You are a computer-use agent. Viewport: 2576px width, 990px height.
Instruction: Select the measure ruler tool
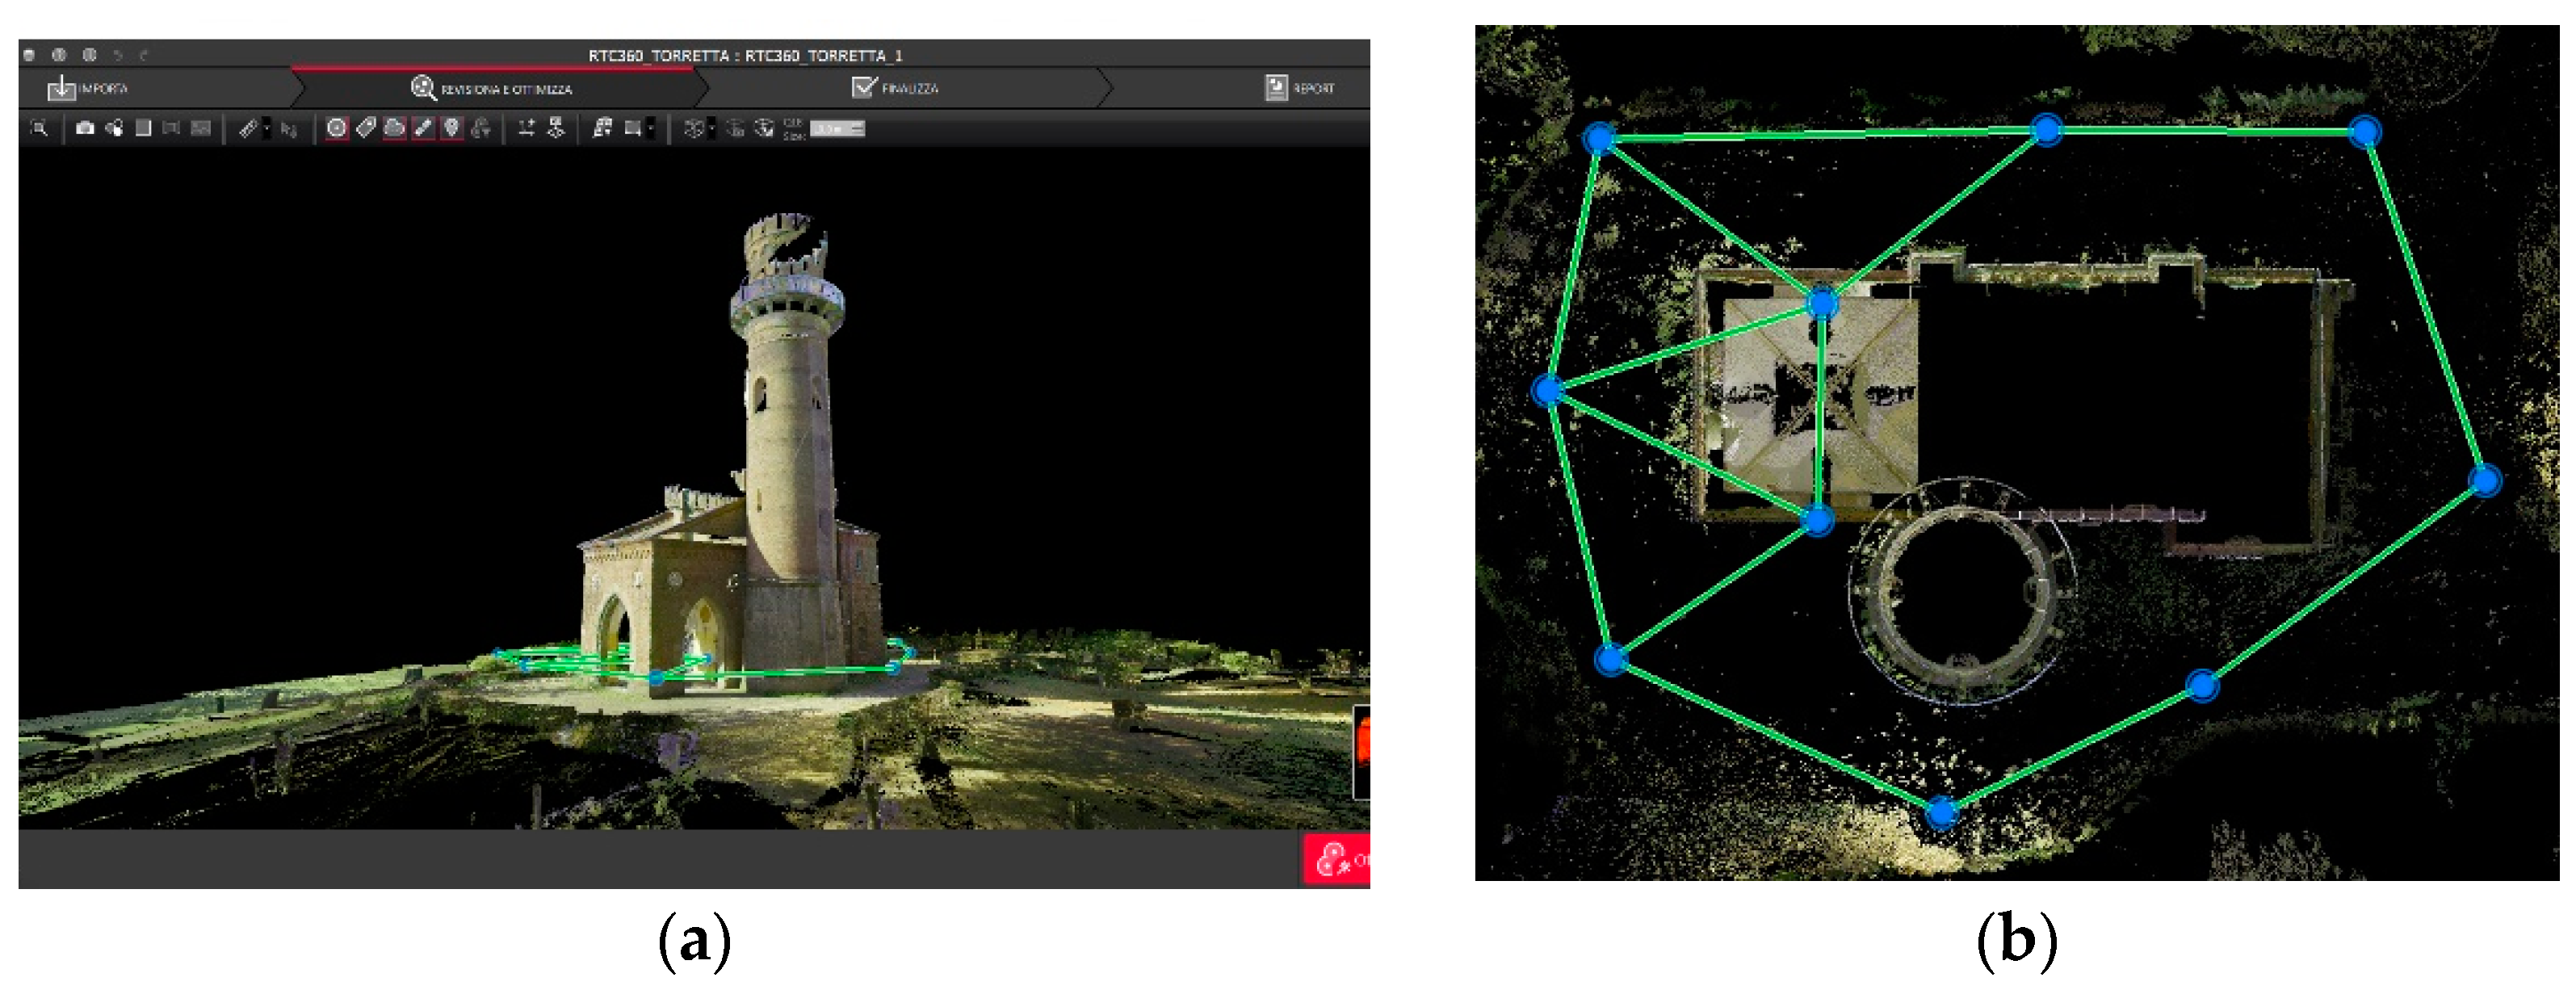click(x=248, y=128)
